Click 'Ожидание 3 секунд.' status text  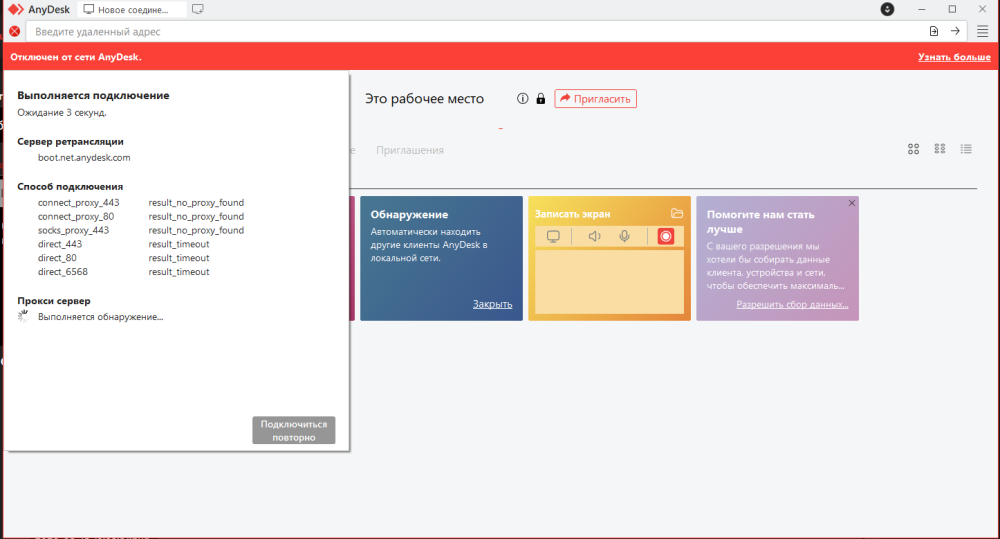click(x=62, y=112)
